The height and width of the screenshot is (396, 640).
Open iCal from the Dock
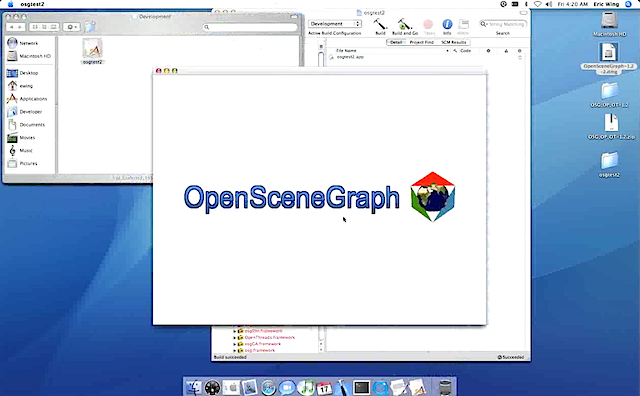[324, 387]
